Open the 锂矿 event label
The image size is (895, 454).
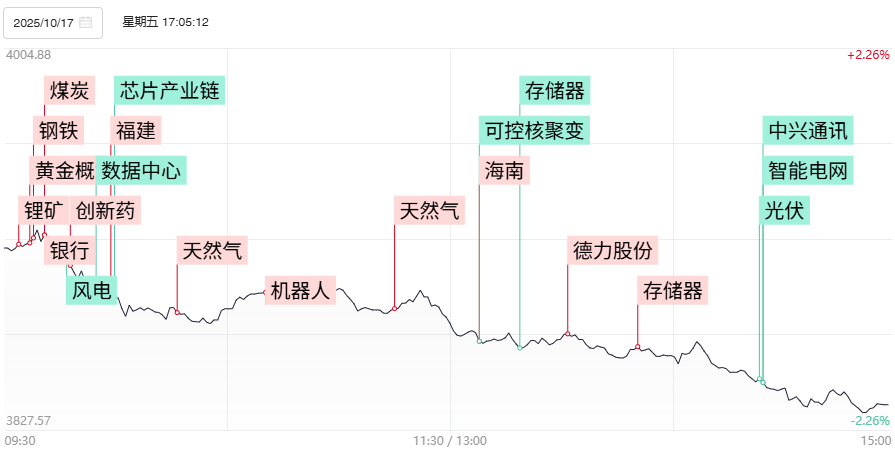point(42,211)
